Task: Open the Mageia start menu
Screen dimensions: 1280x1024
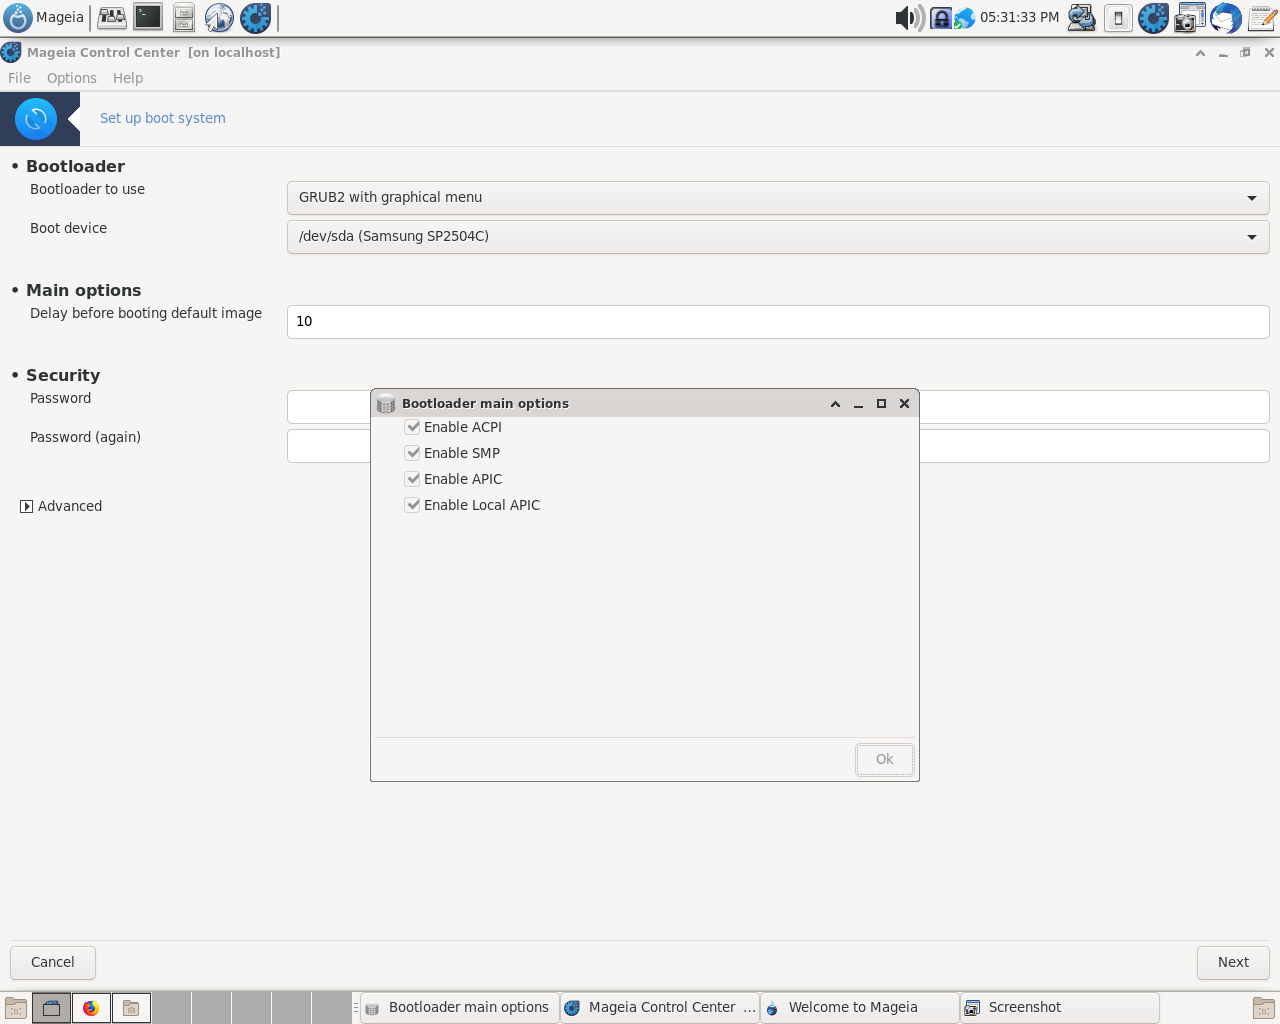Action: tap(45, 17)
